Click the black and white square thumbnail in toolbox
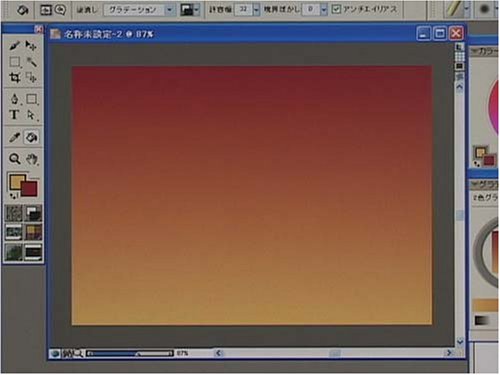This screenshot has height=375, width=500. tap(33, 213)
